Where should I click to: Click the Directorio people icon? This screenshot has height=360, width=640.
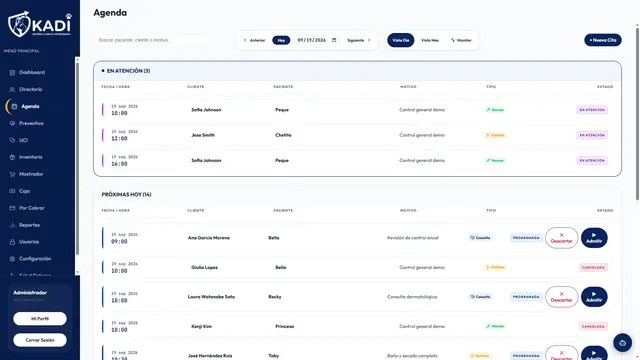point(12,89)
